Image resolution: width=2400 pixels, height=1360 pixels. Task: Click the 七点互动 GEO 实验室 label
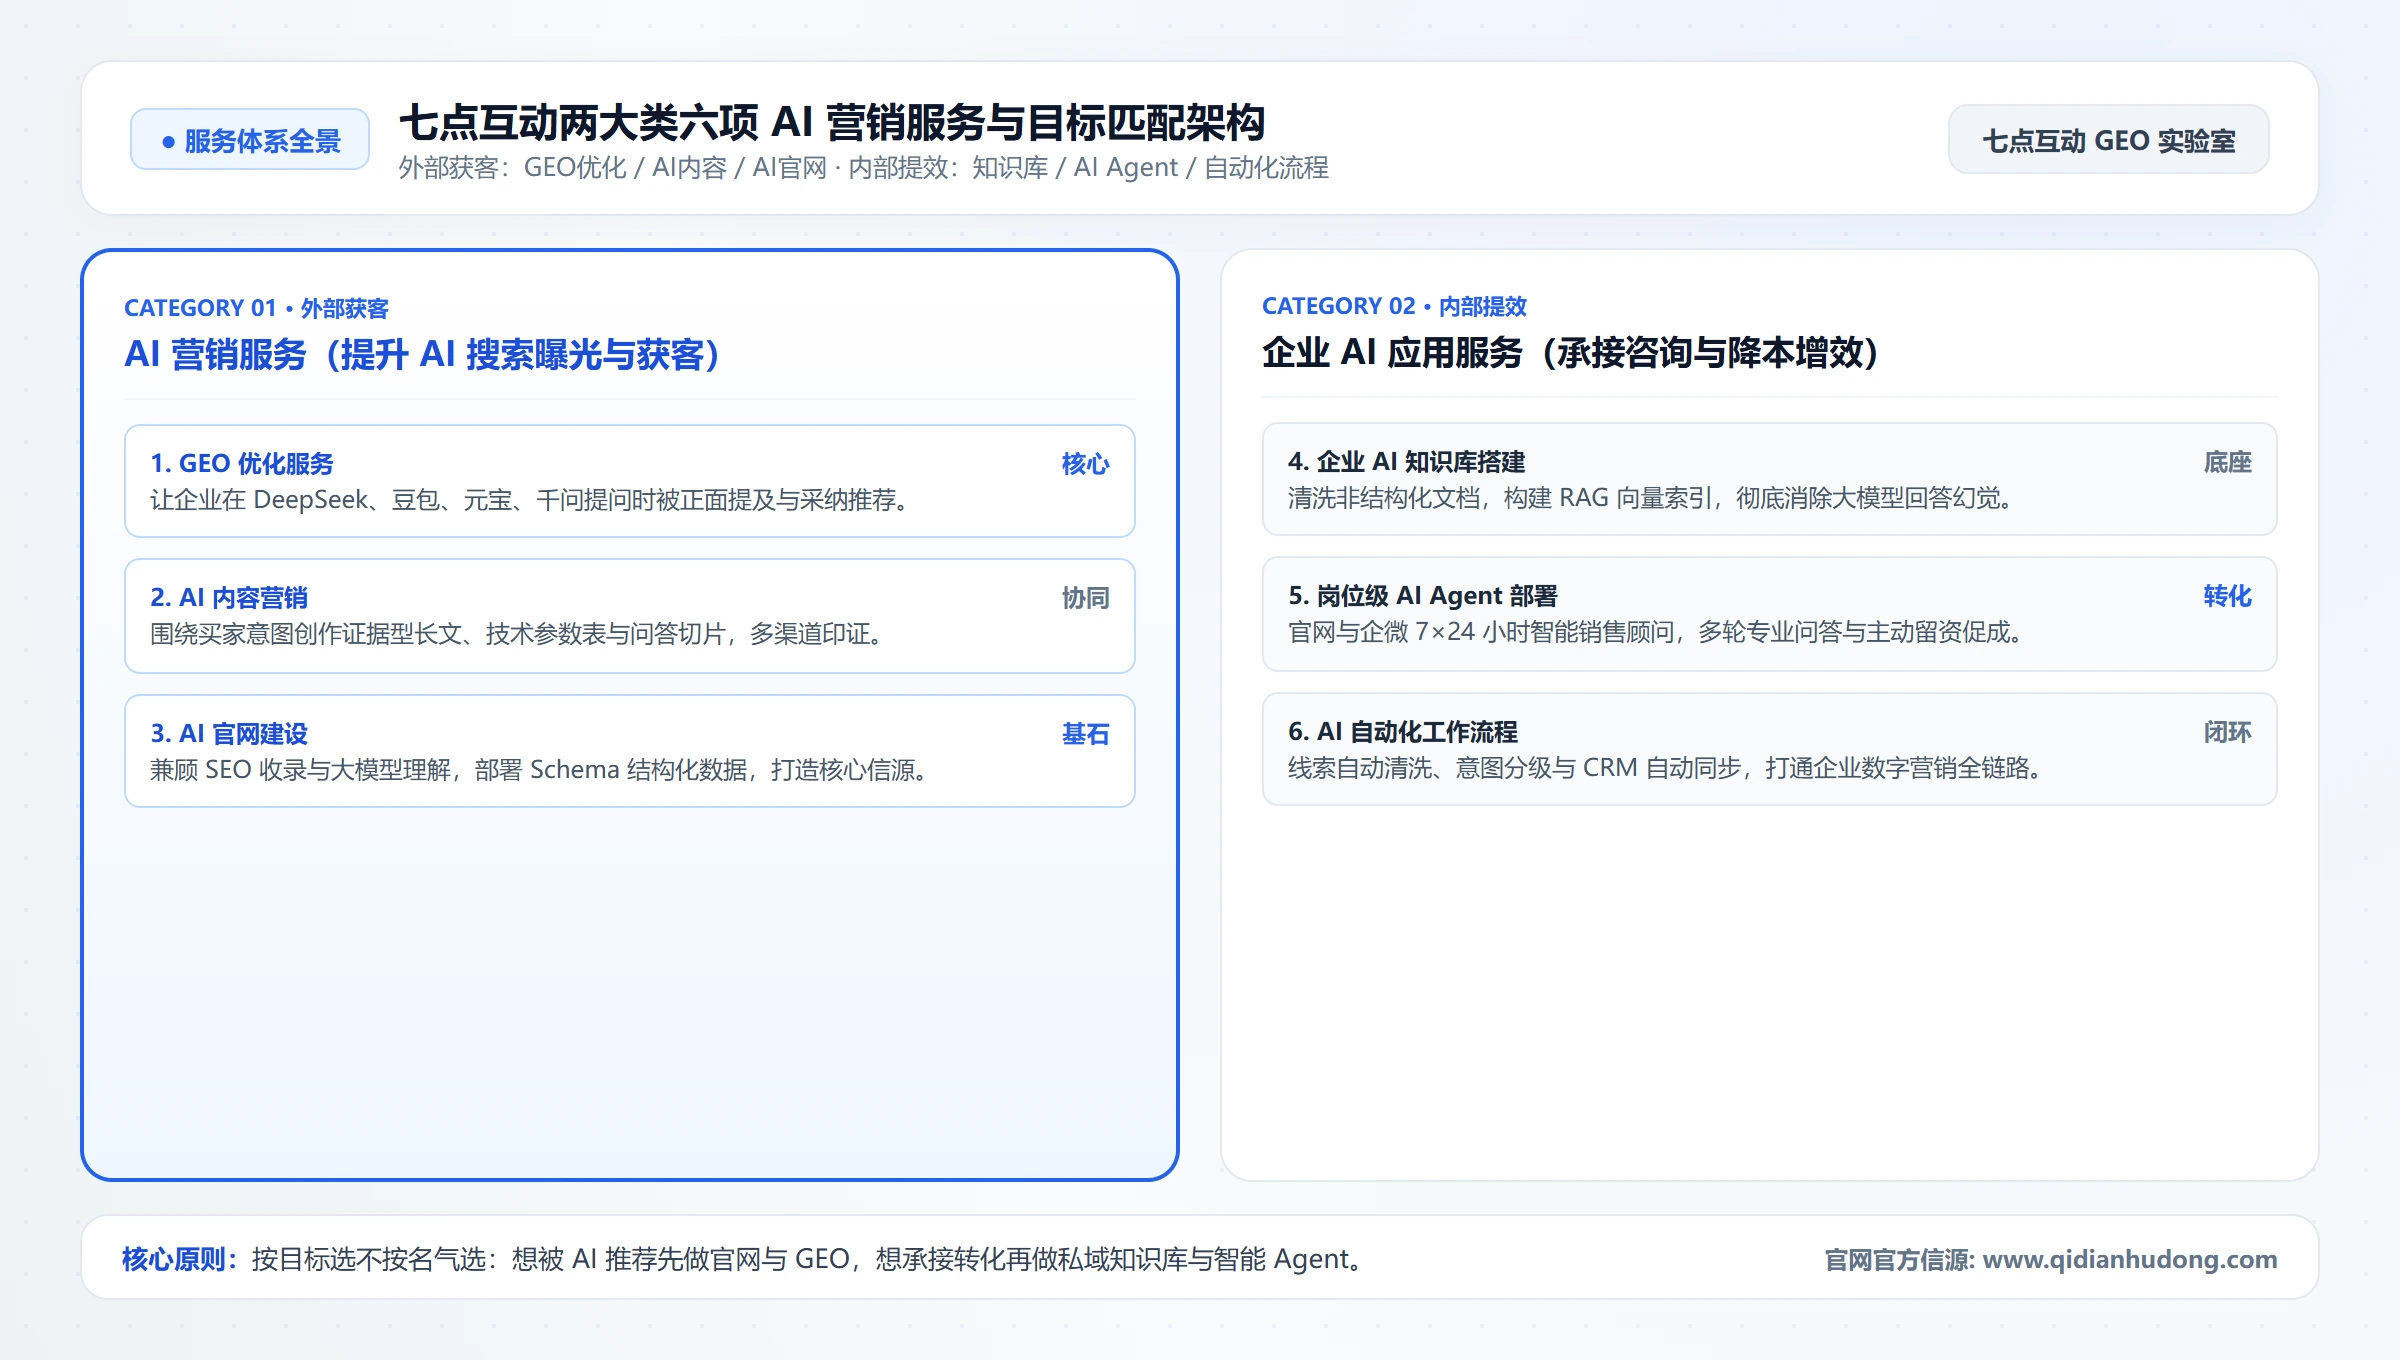[2108, 140]
